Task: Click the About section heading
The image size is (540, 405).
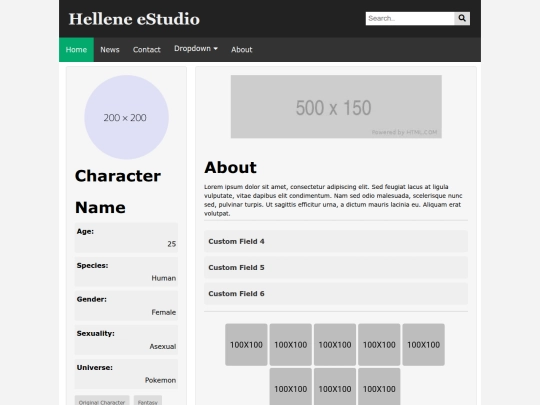Action: pyautogui.click(x=230, y=167)
